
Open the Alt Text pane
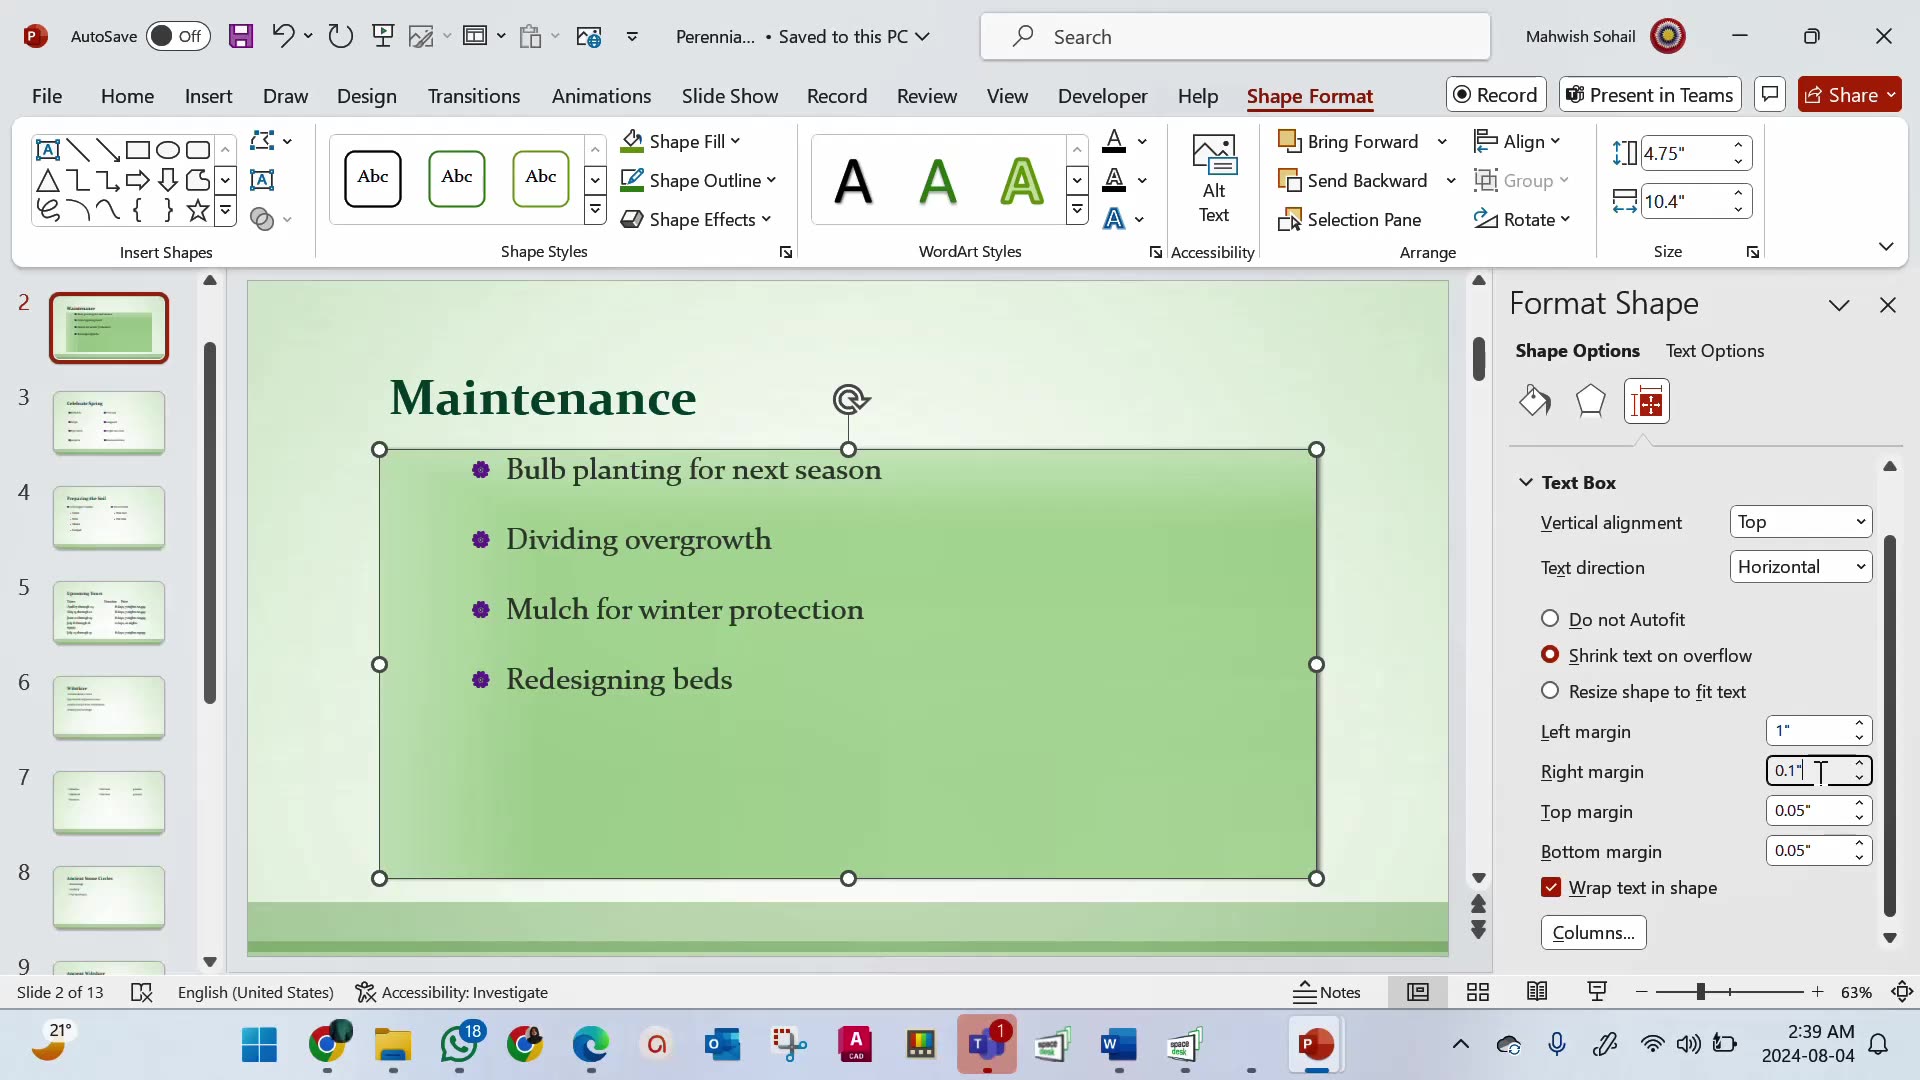click(1213, 180)
